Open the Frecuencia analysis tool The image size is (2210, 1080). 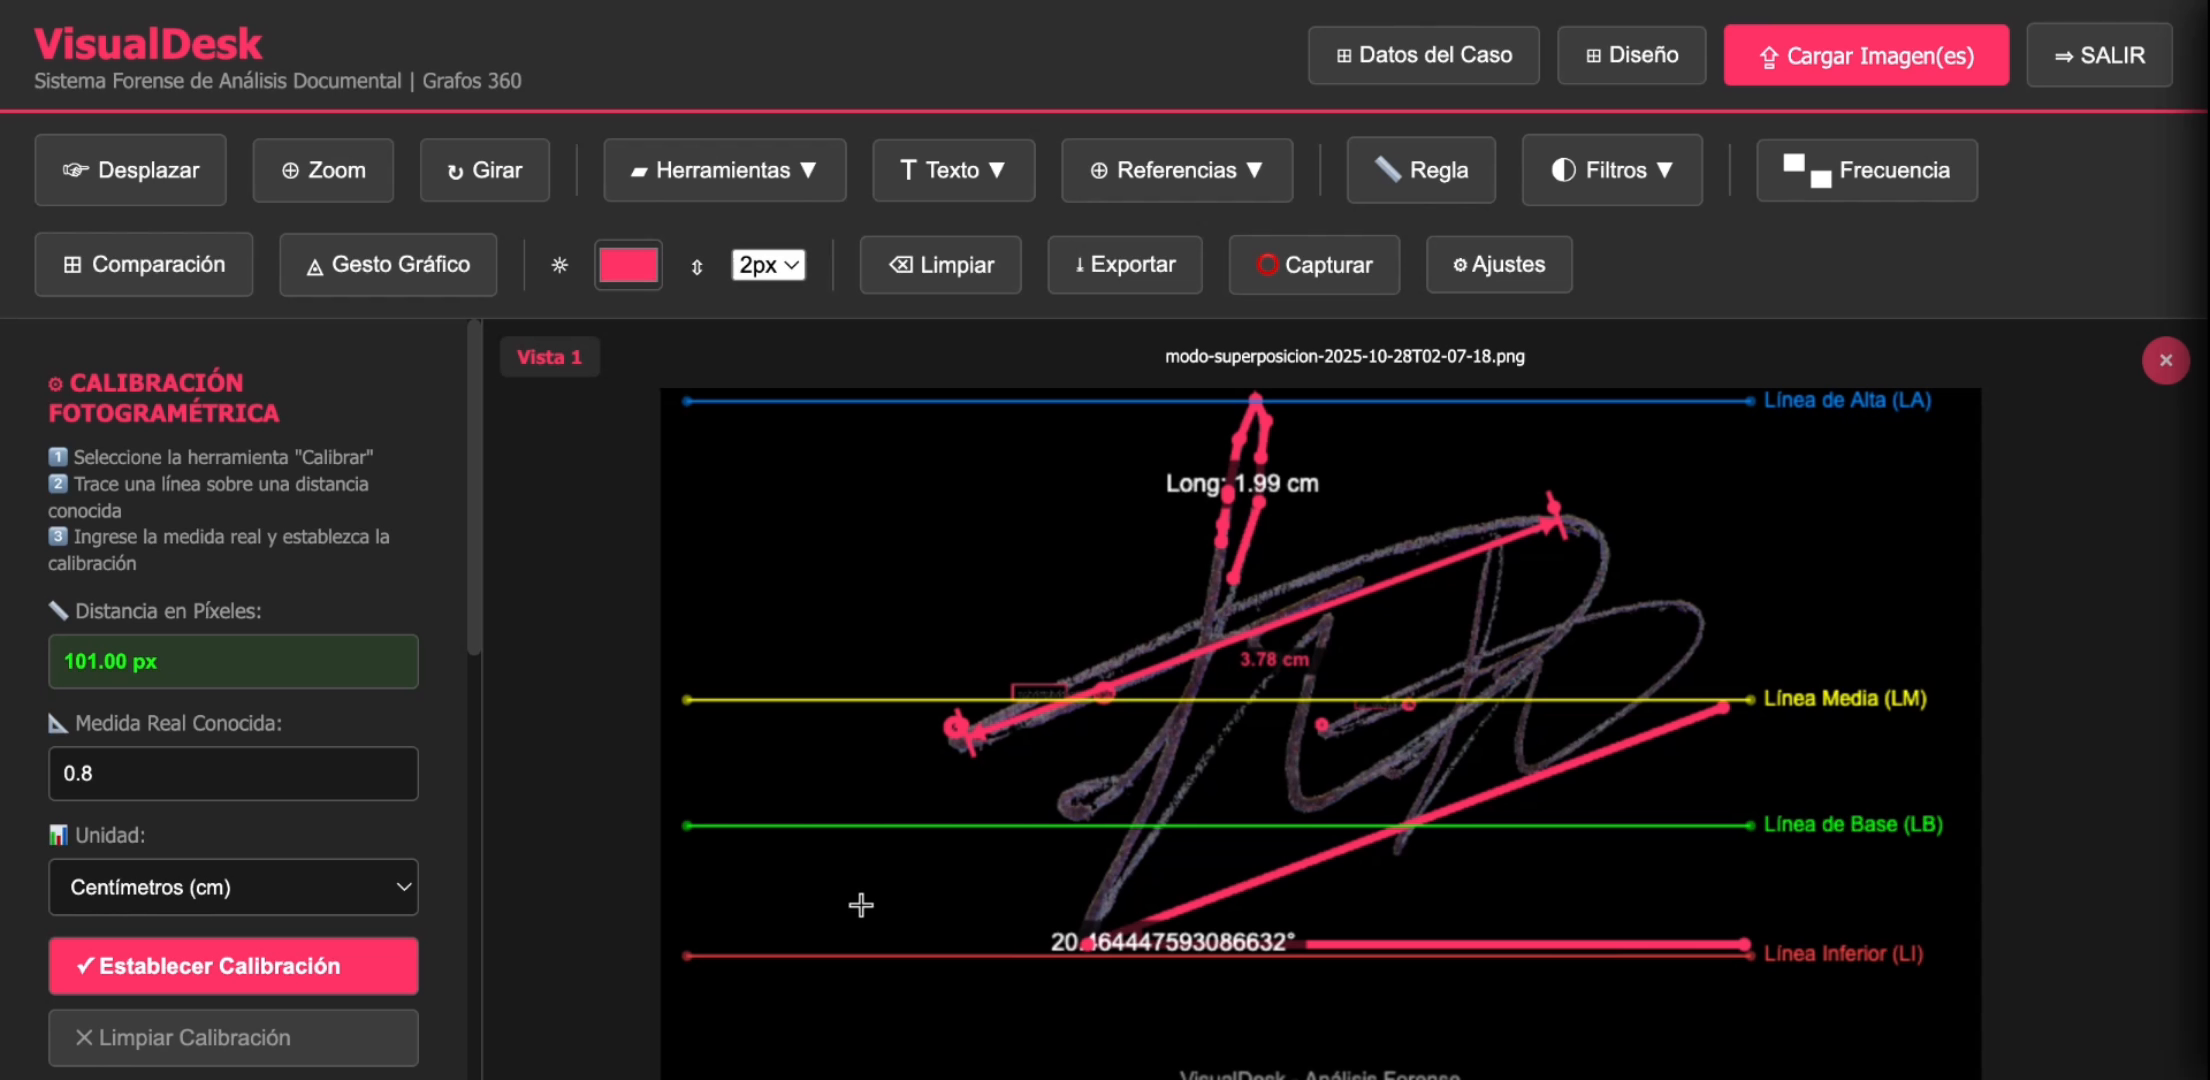[1866, 170]
